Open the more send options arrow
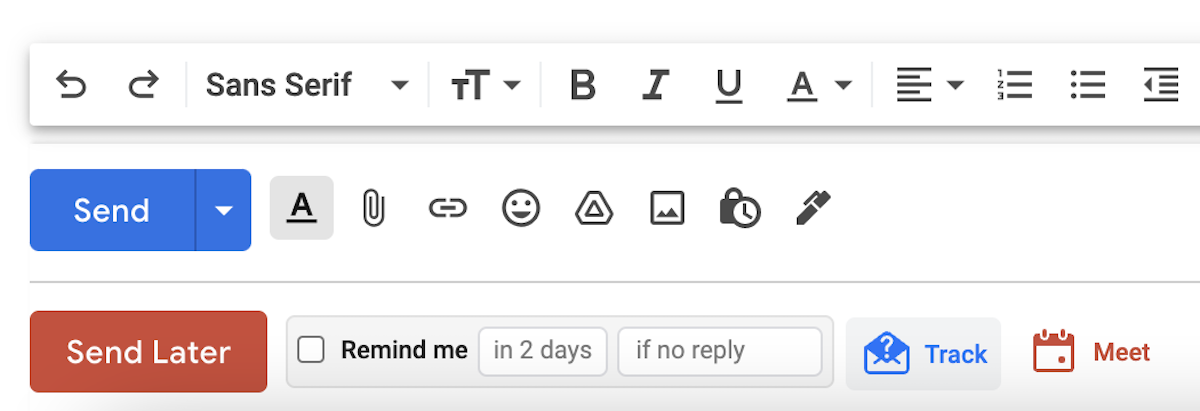This screenshot has width=1200, height=411. point(224,210)
